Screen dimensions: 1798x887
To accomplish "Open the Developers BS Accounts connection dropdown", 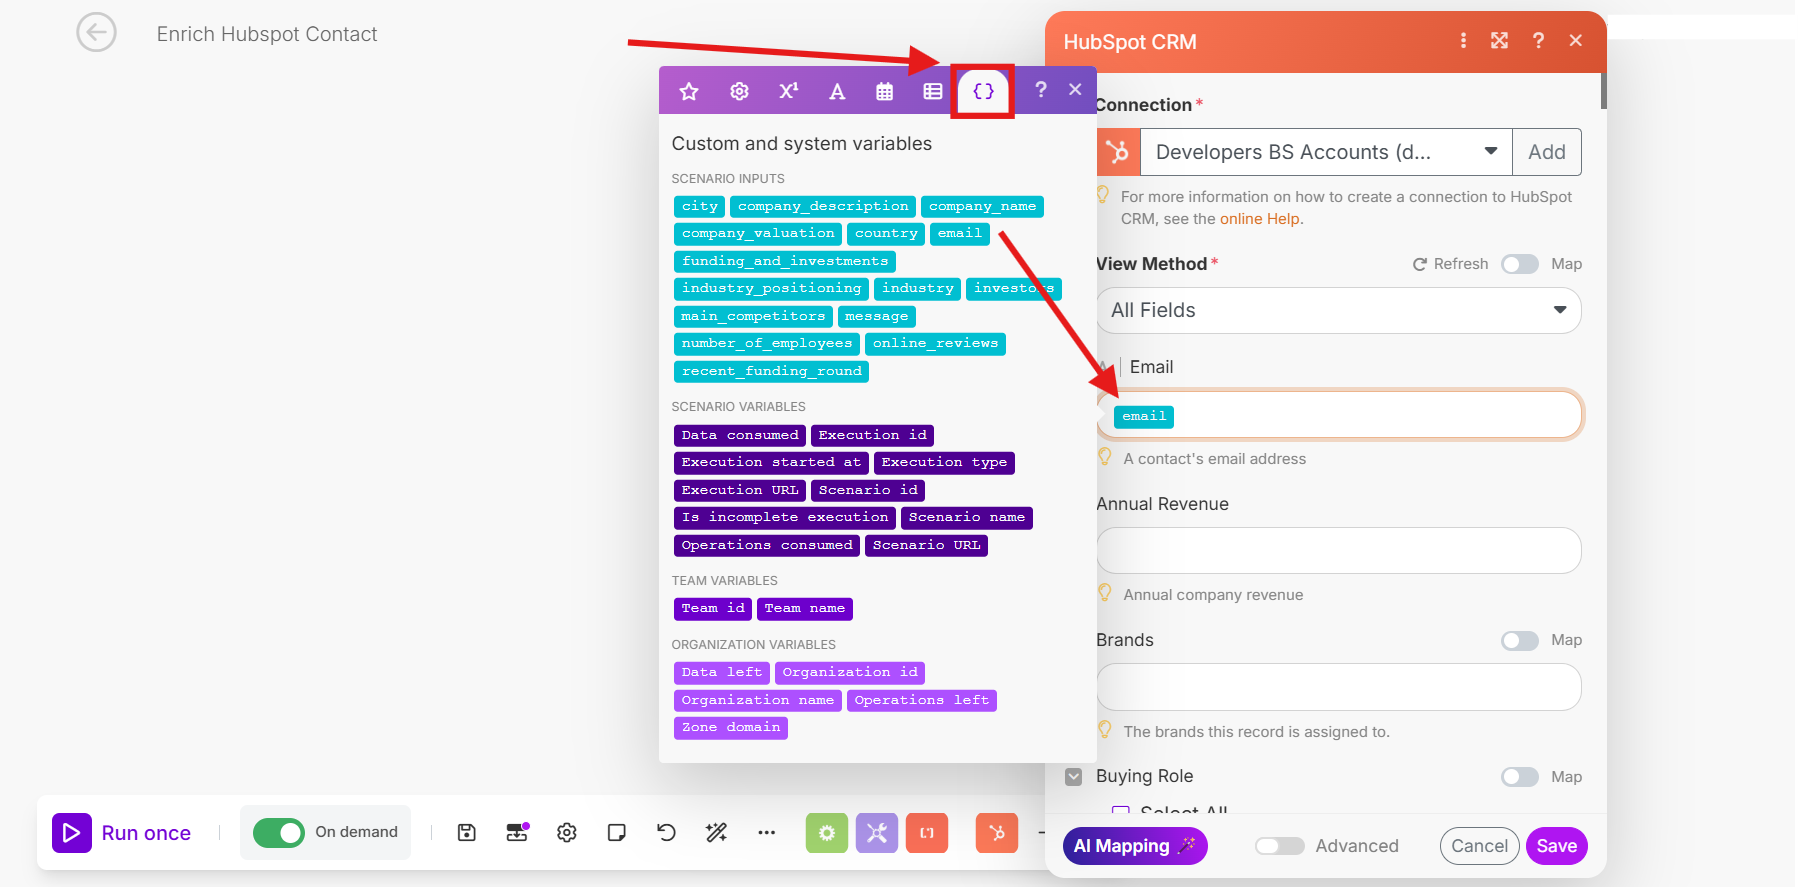I will pos(1326,152).
